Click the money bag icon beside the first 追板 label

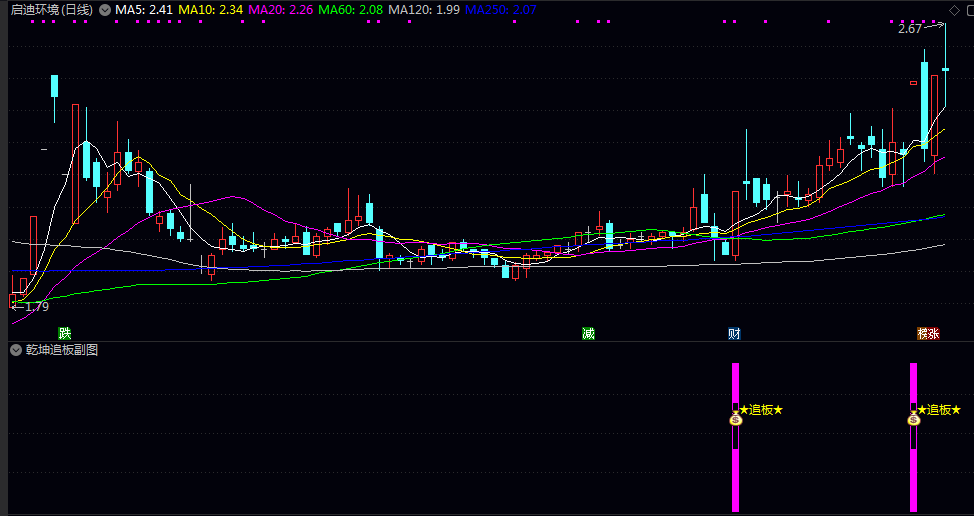point(735,419)
